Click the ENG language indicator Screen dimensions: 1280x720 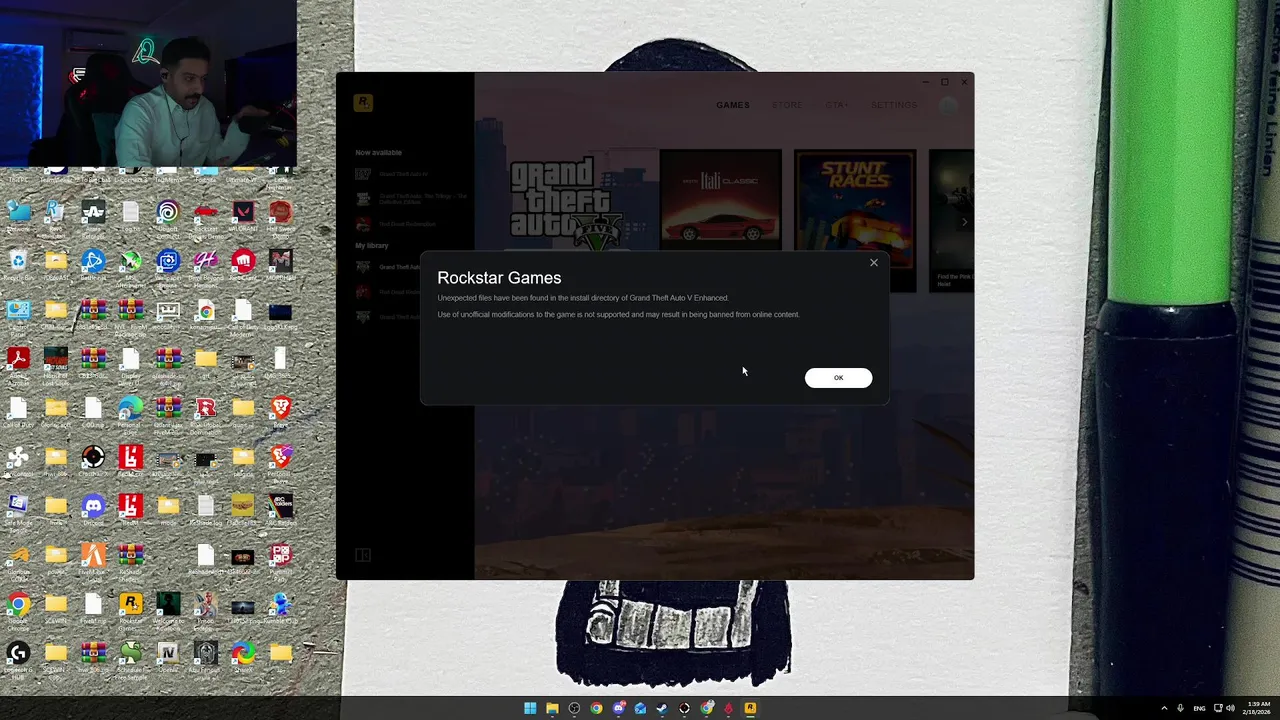click(x=1199, y=708)
